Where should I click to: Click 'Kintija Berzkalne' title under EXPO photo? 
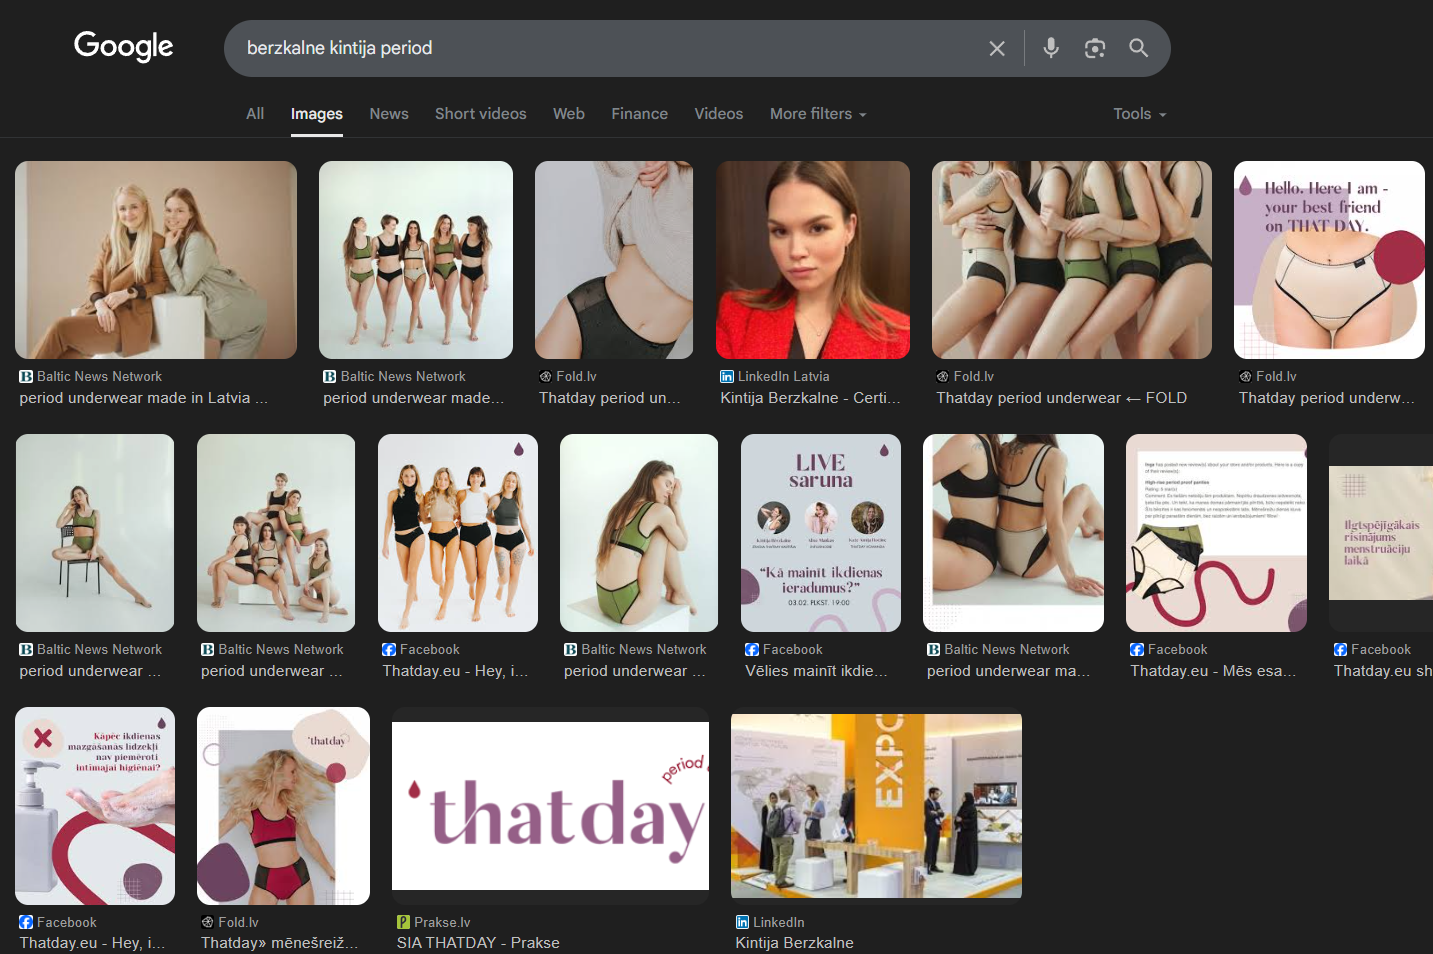coord(794,943)
